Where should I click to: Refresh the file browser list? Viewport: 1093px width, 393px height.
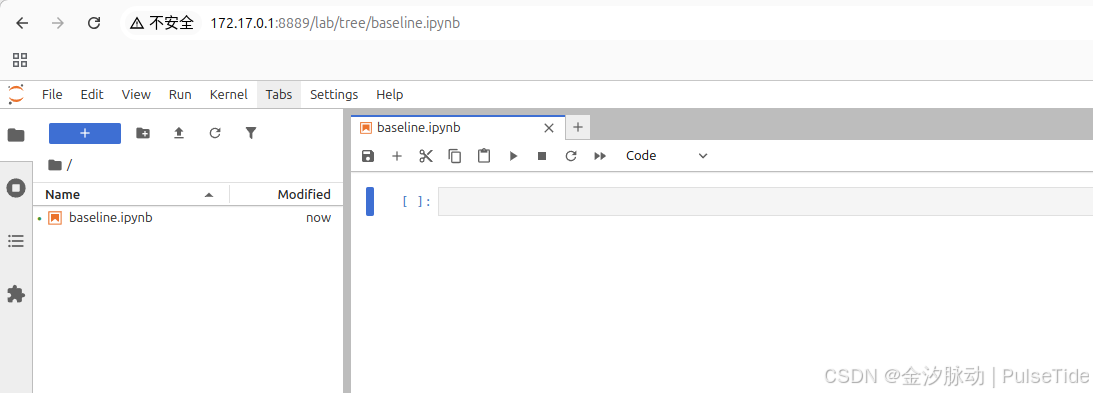pyautogui.click(x=215, y=133)
